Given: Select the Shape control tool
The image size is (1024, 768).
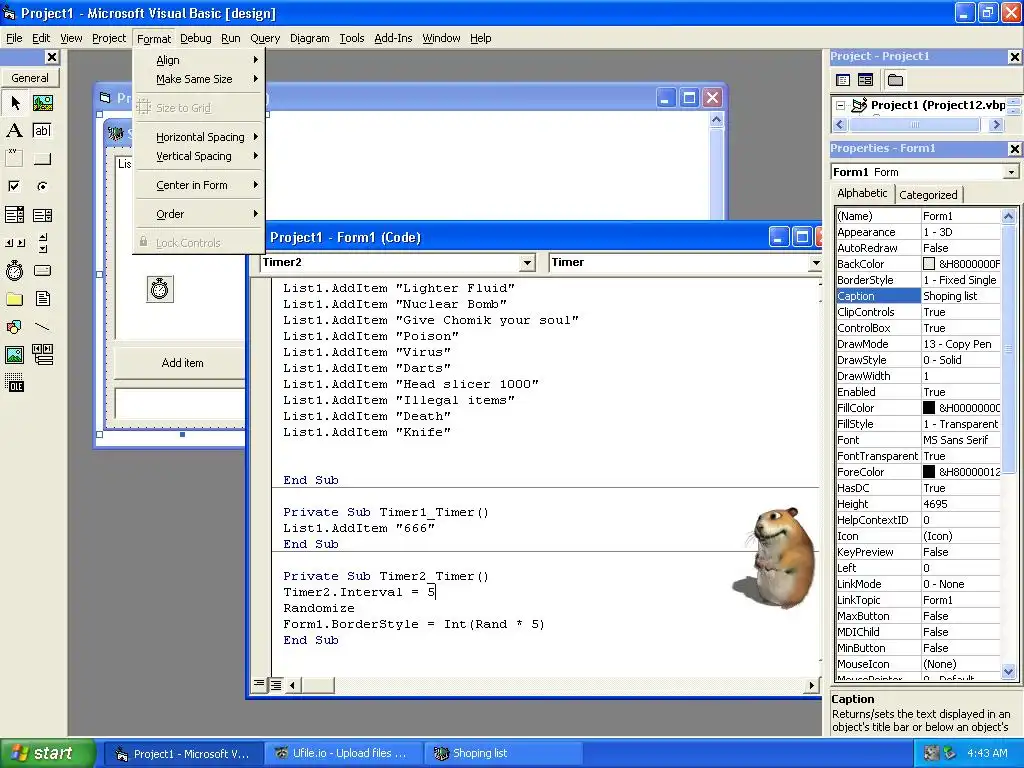Looking at the screenshot, I should click(x=14, y=327).
